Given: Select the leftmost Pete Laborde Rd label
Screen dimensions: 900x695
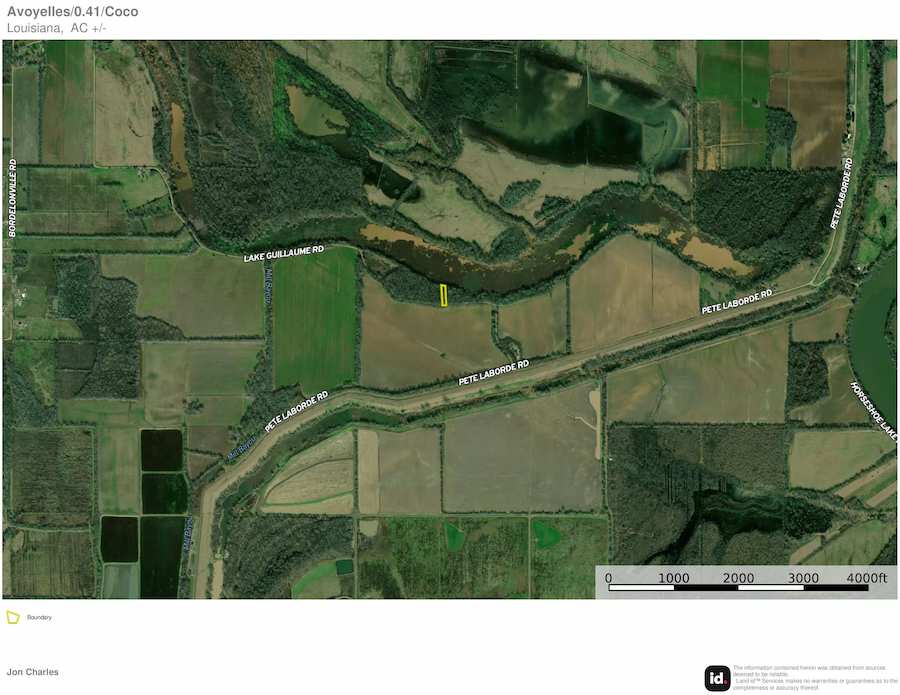Looking at the screenshot, I should pos(296,411).
